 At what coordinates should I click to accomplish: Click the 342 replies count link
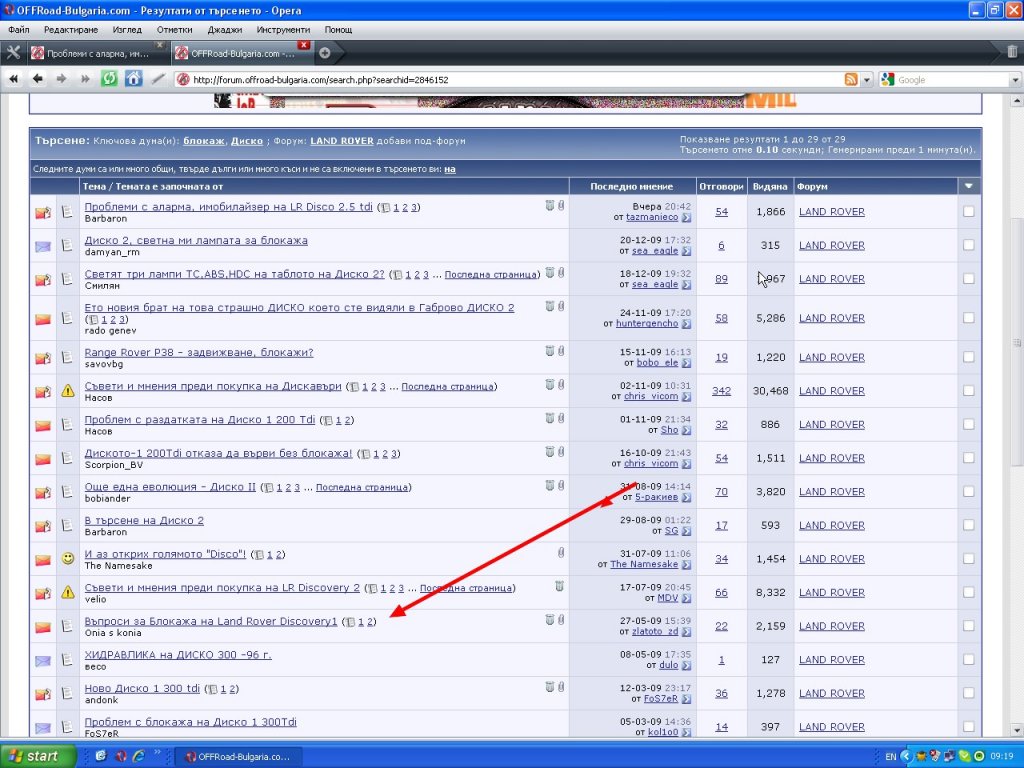[x=721, y=391]
